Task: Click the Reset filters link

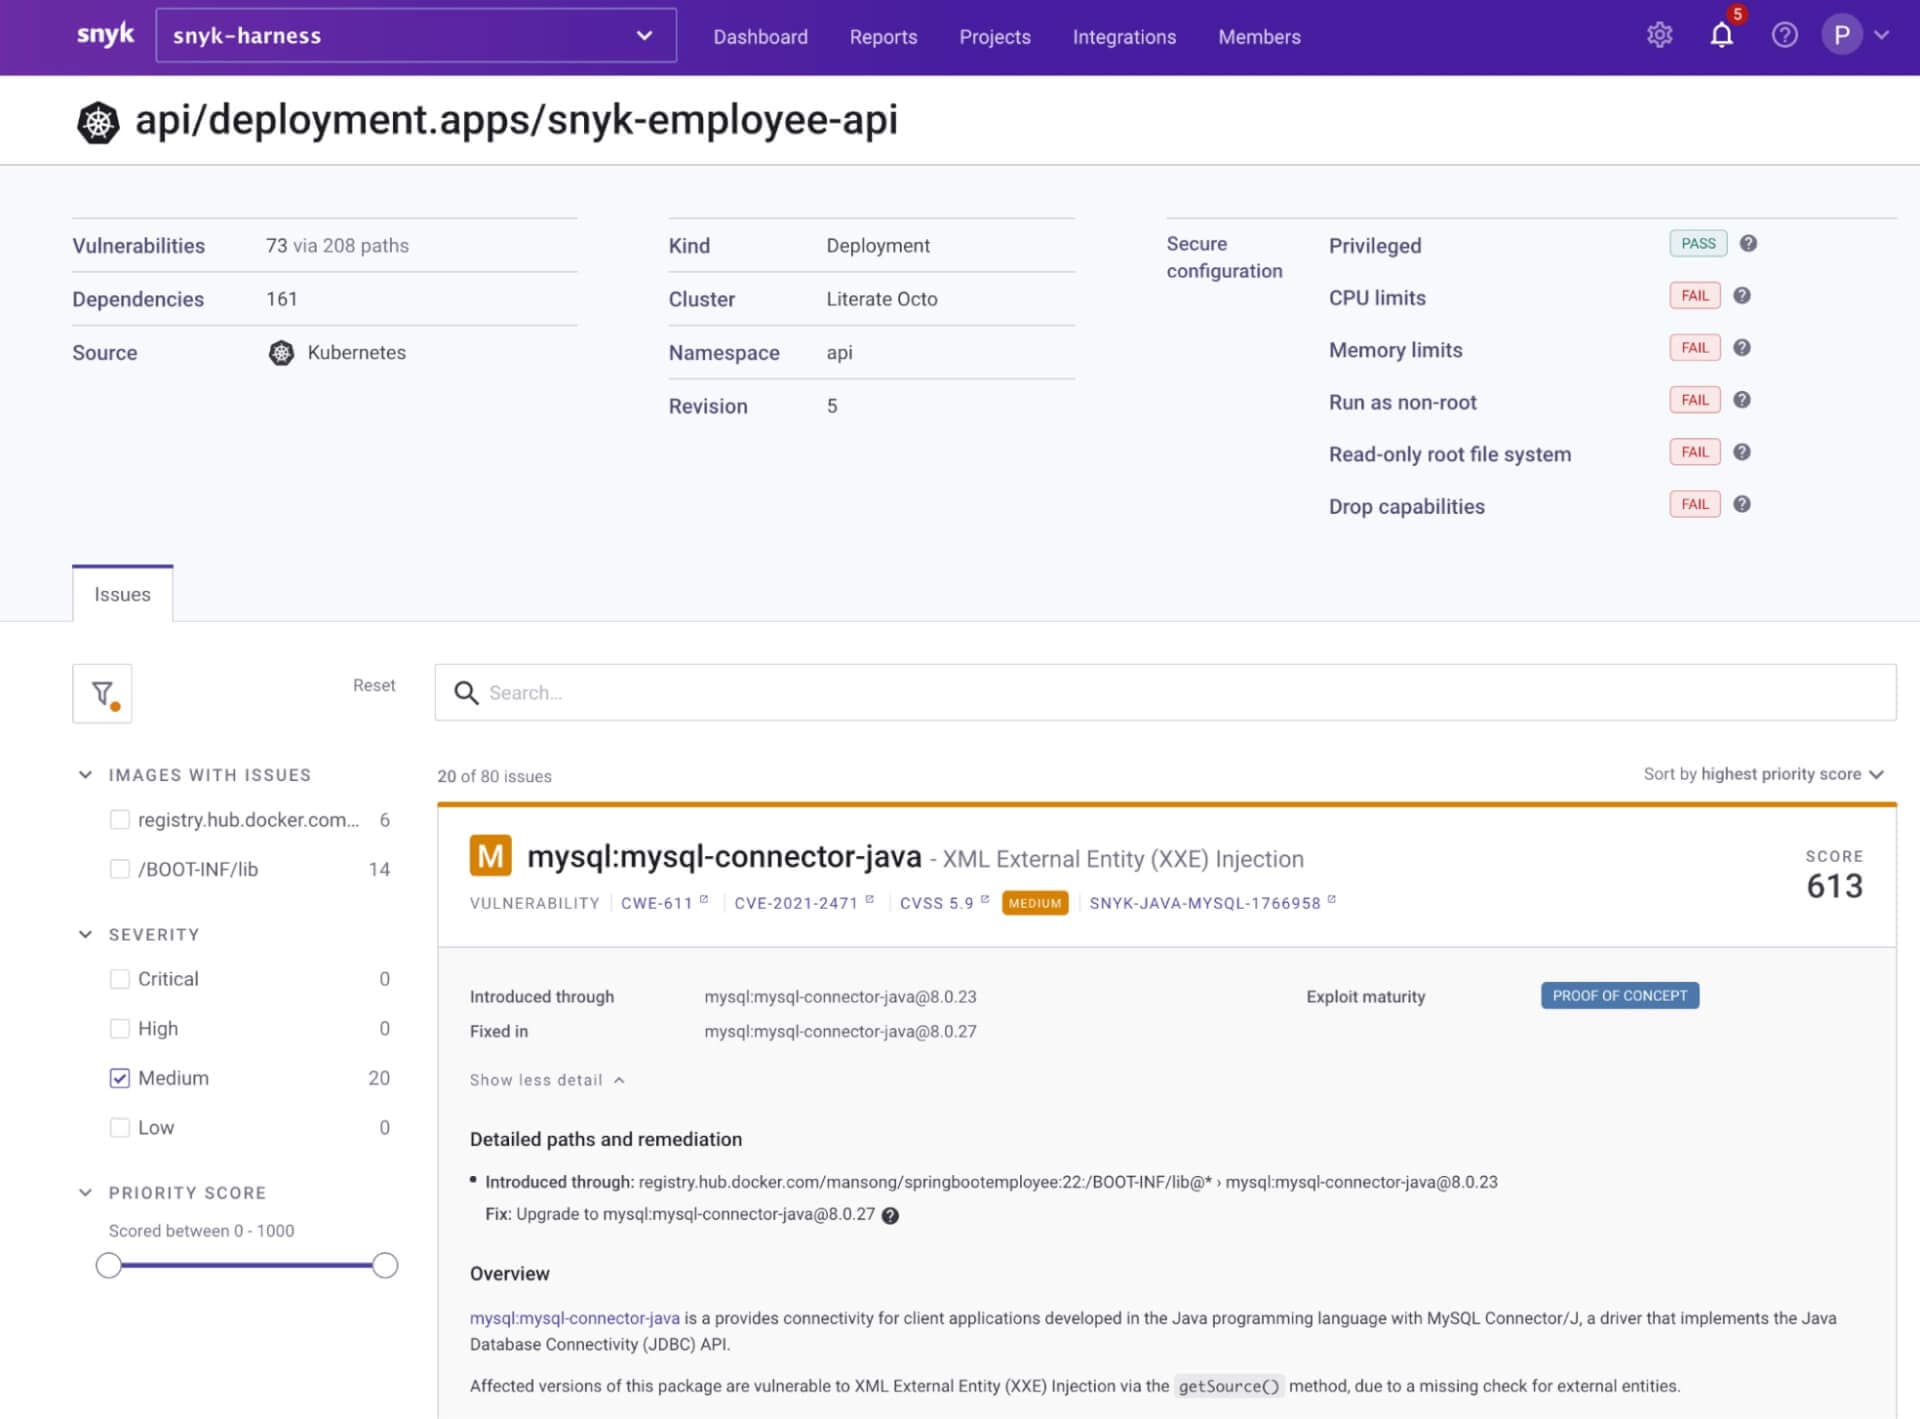Action: coord(373,685)
